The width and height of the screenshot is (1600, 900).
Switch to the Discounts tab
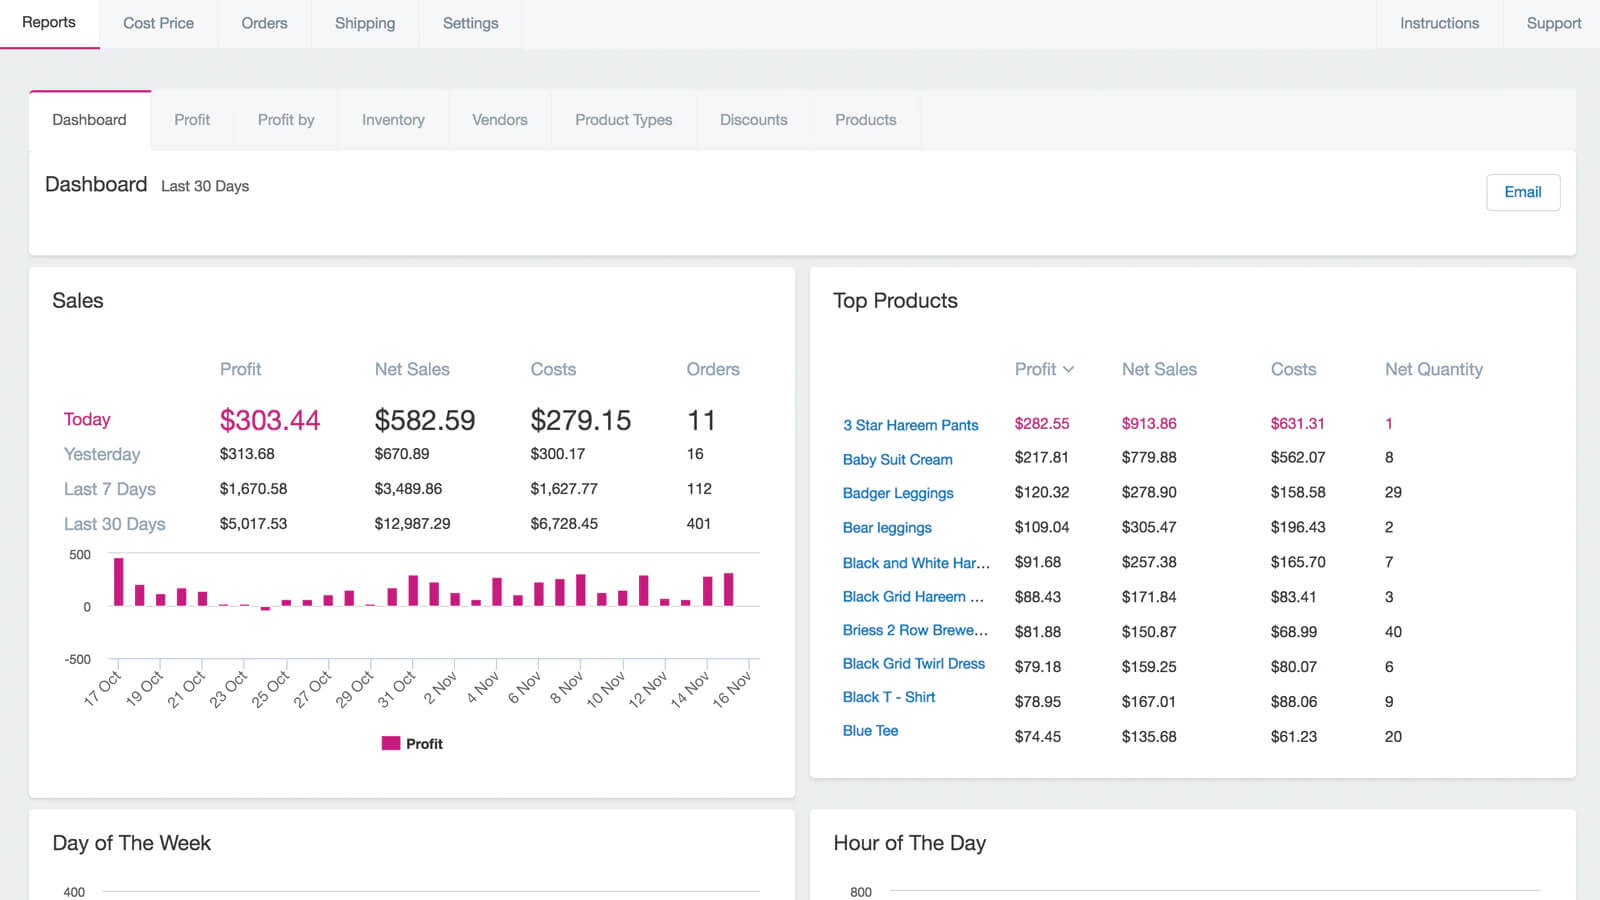point(753,119)
